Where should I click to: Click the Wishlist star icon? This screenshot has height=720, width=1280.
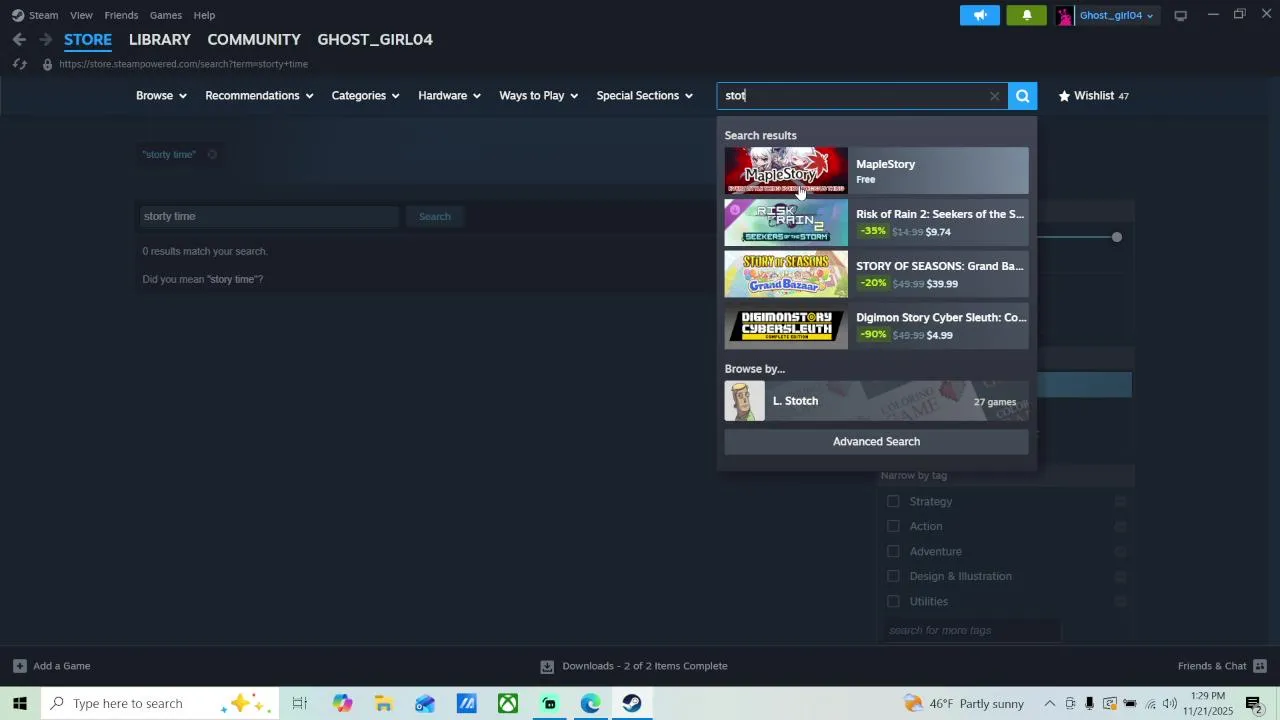1064,96
